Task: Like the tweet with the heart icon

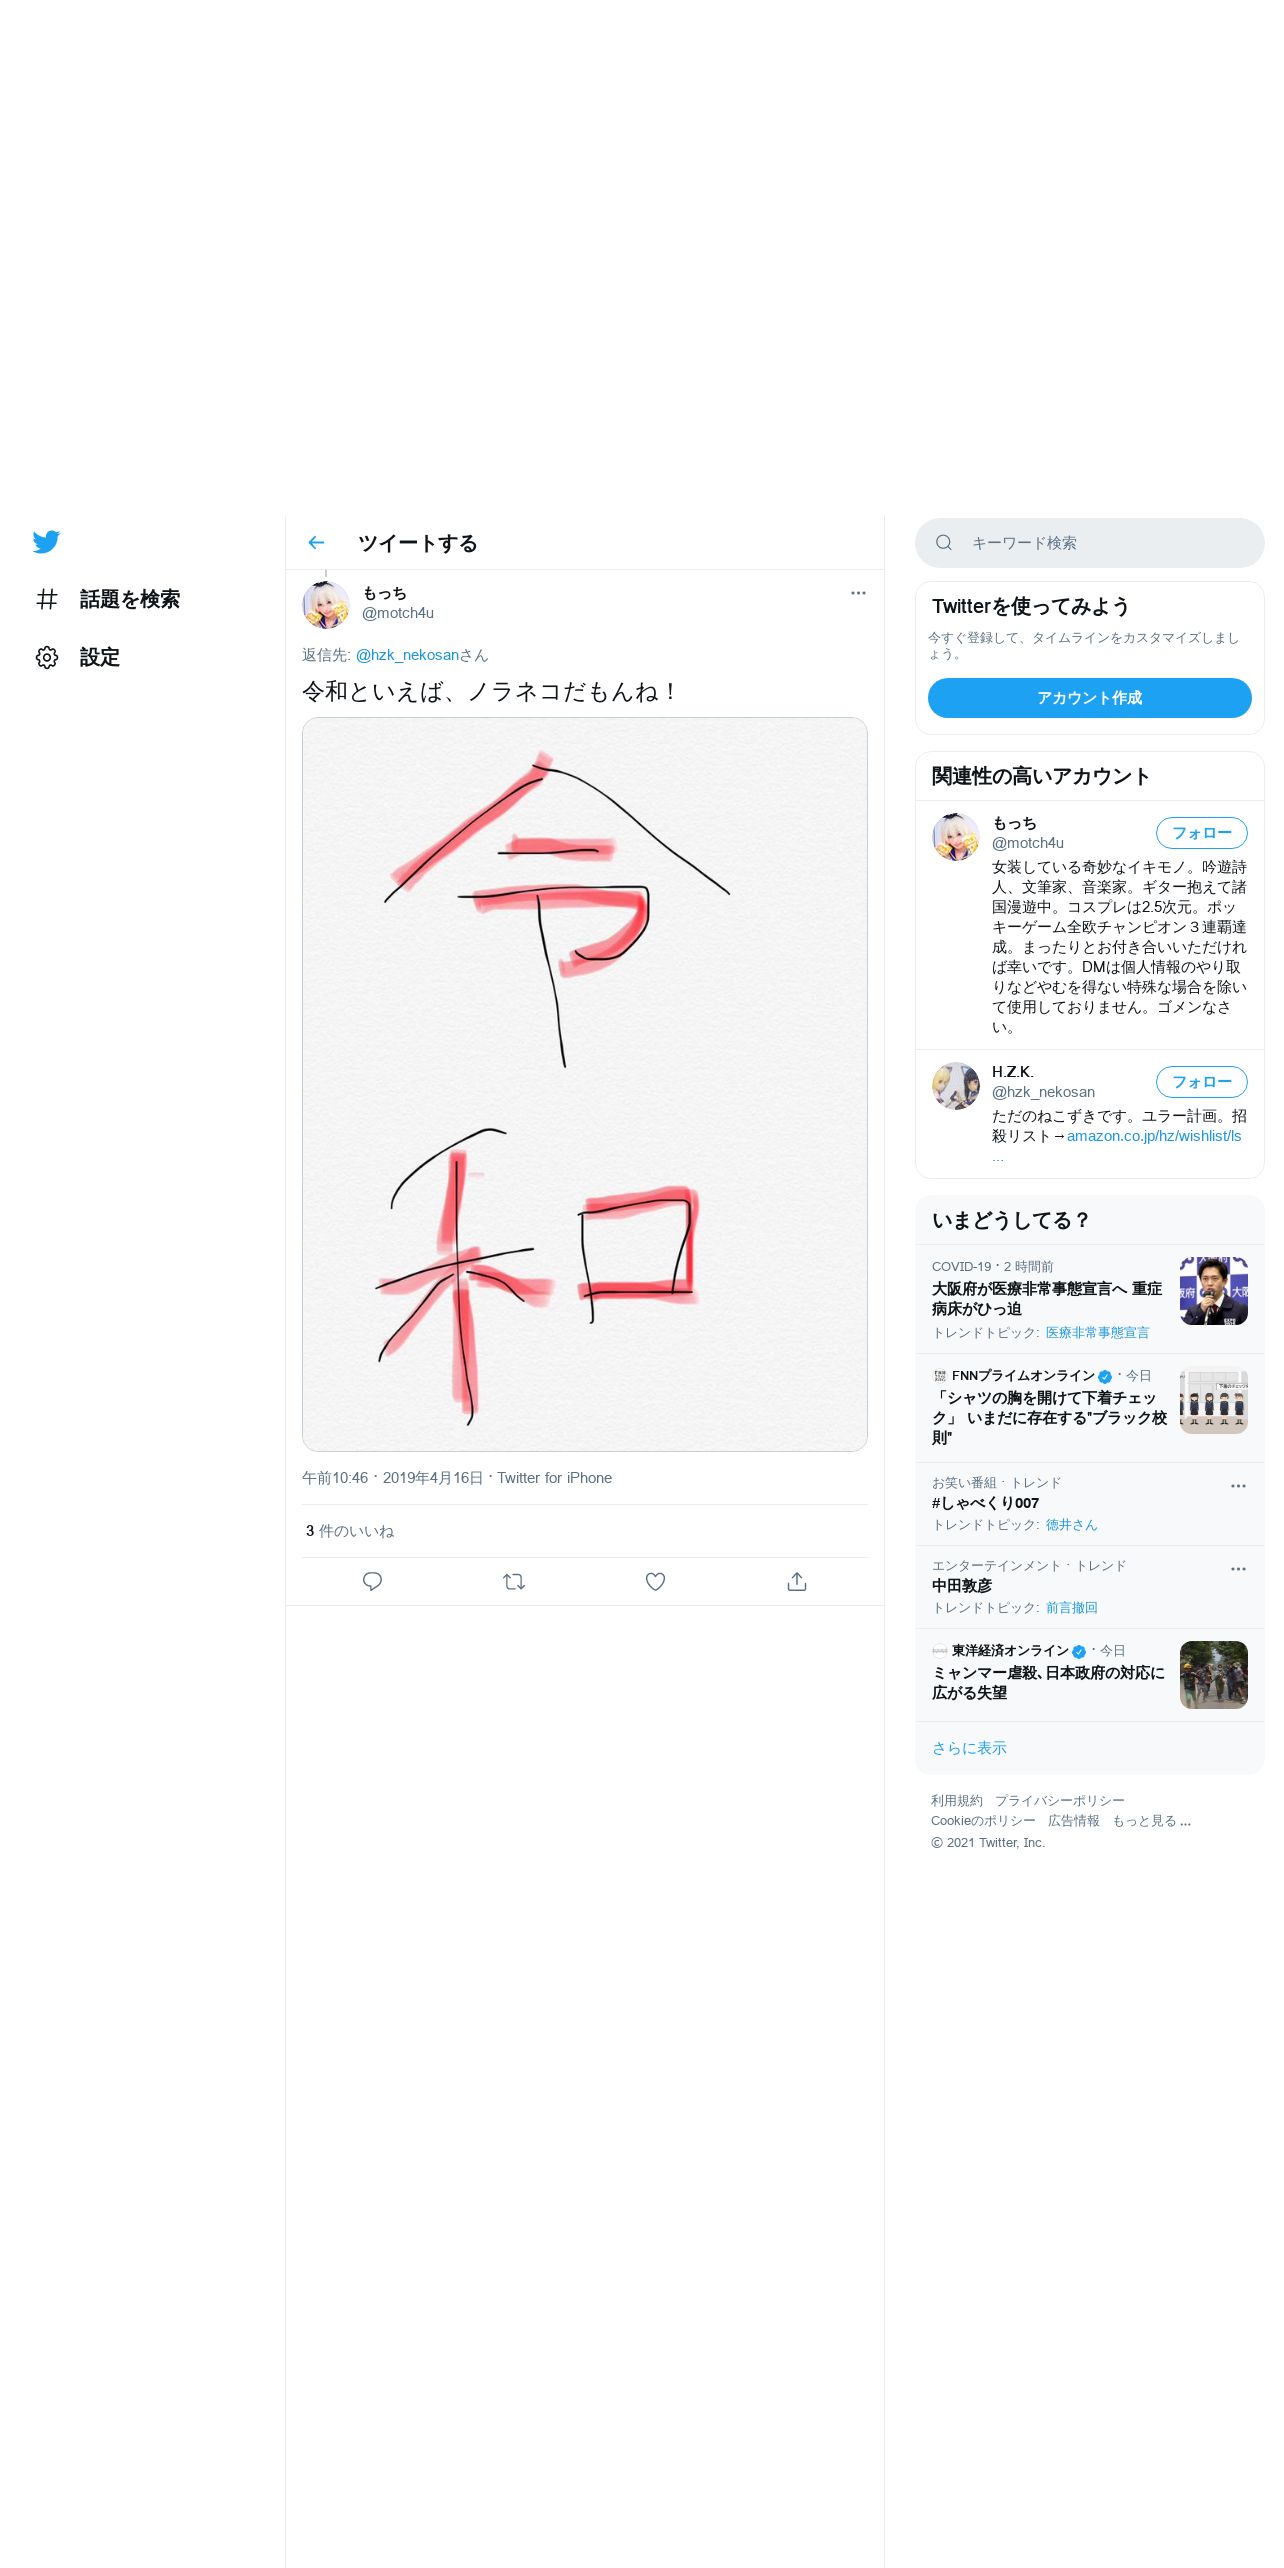Action: pos(655,1581)
